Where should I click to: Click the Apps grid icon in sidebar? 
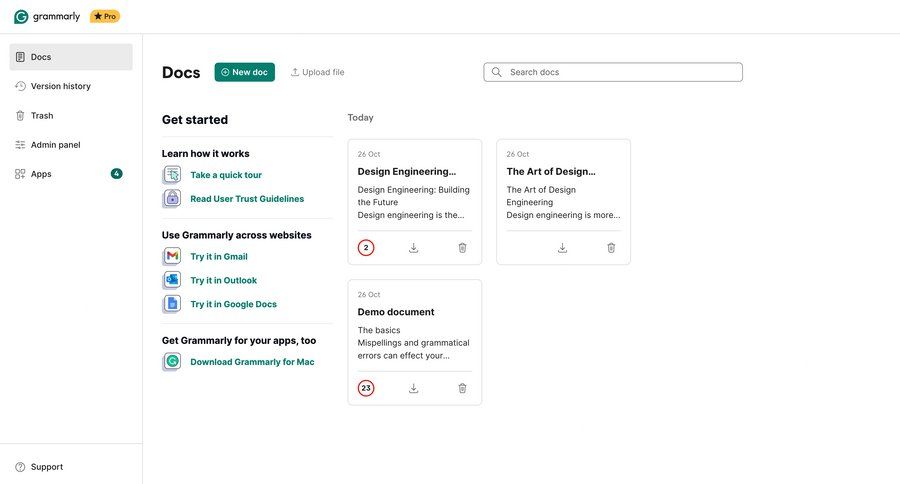pyautogui.click(x=20, y=174)
